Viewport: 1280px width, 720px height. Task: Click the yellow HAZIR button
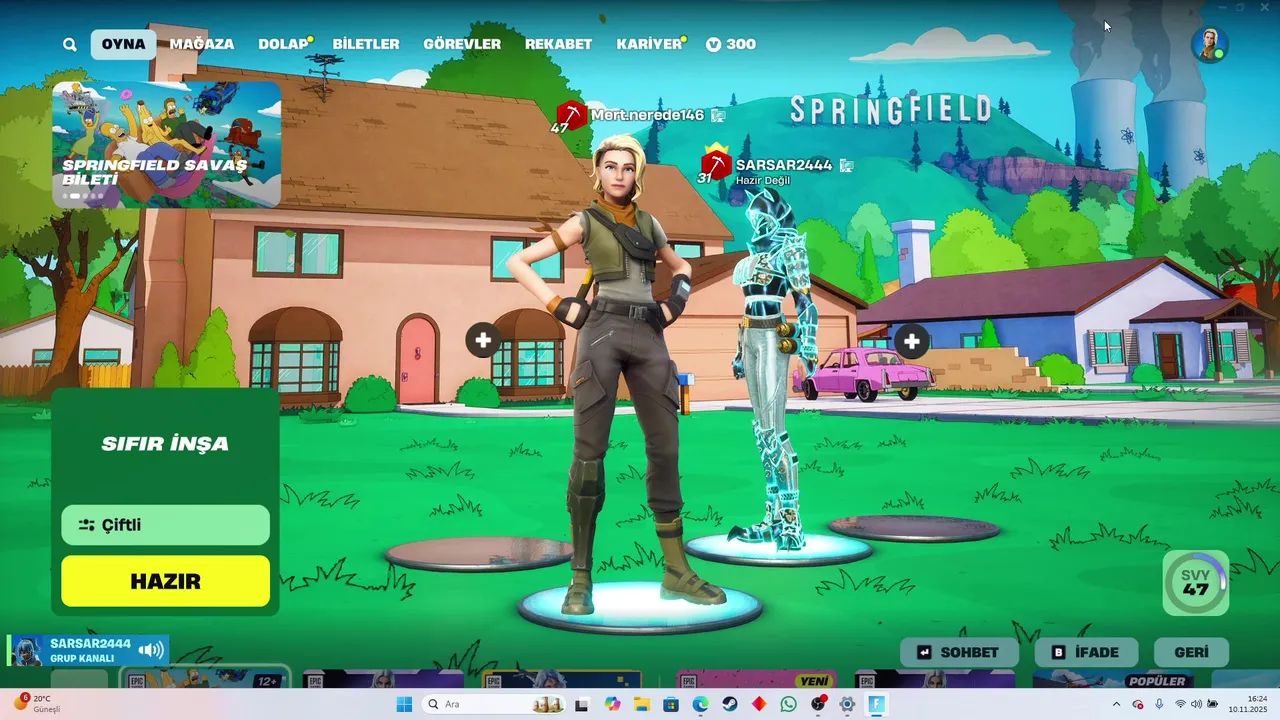[165, 581]
